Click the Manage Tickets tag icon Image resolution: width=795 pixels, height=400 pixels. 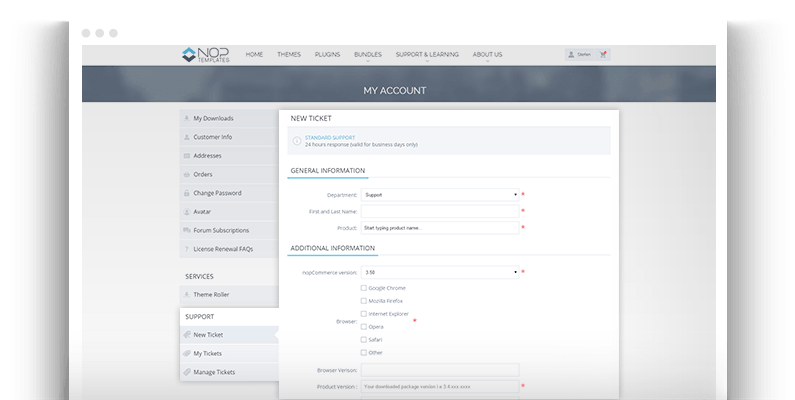[186, 372]
